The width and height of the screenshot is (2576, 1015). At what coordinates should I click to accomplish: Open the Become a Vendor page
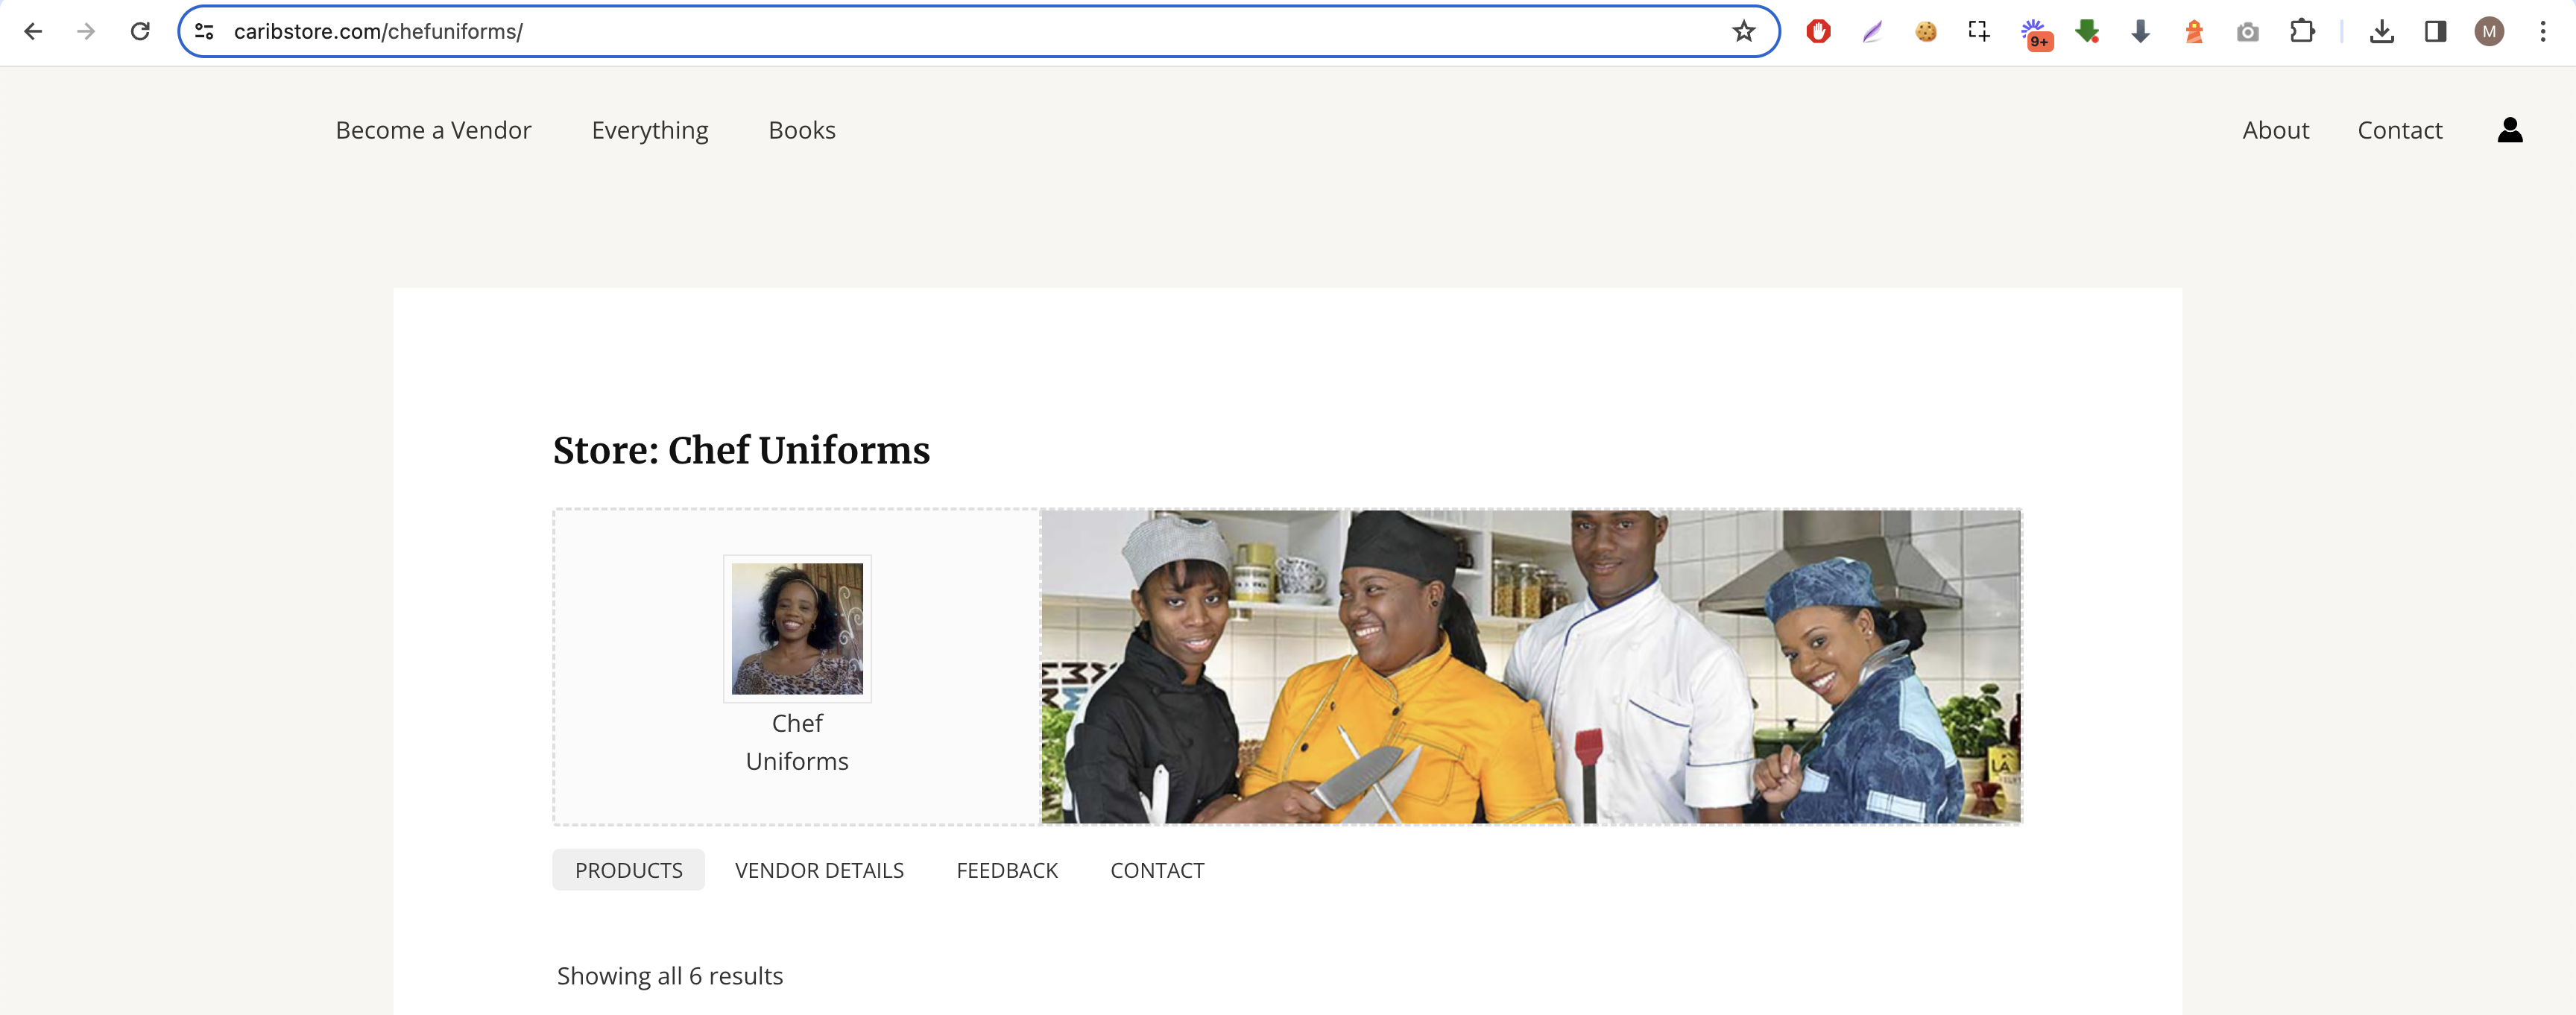point(433,130)
